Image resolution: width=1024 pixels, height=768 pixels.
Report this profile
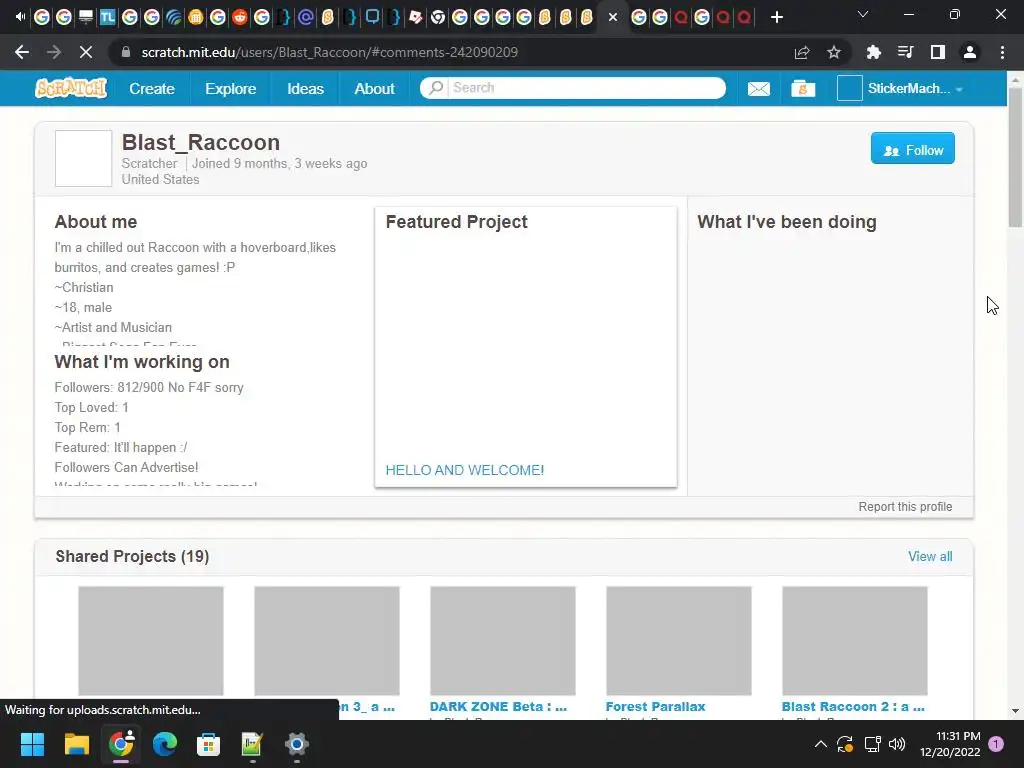coord(905,507)
